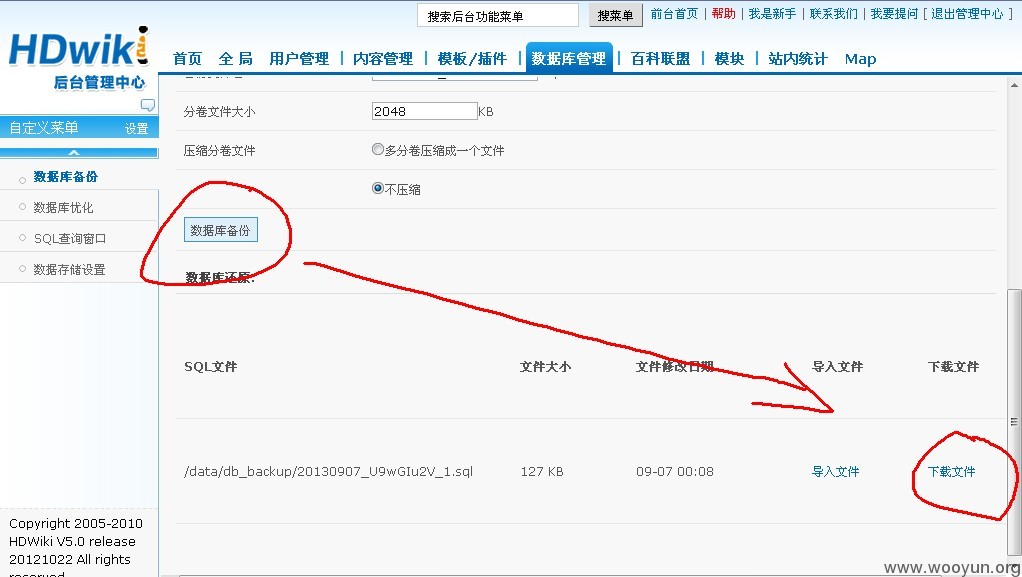Image resolution: width=1022 pixels, height=577 pixels.
Task: Open 模块 tab
Action: (729, 59)
